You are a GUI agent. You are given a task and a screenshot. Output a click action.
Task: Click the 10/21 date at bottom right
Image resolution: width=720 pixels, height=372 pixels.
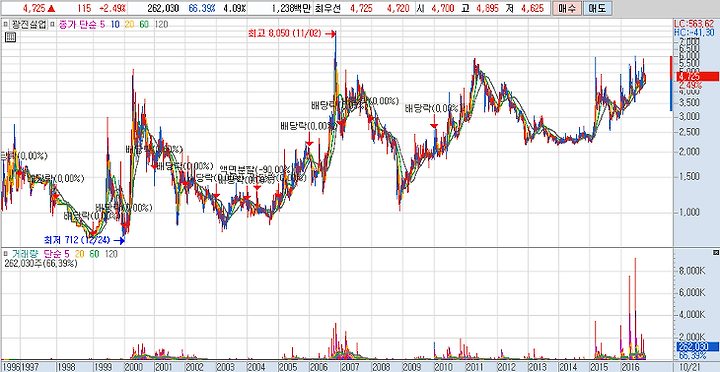(x=689, y=367)
